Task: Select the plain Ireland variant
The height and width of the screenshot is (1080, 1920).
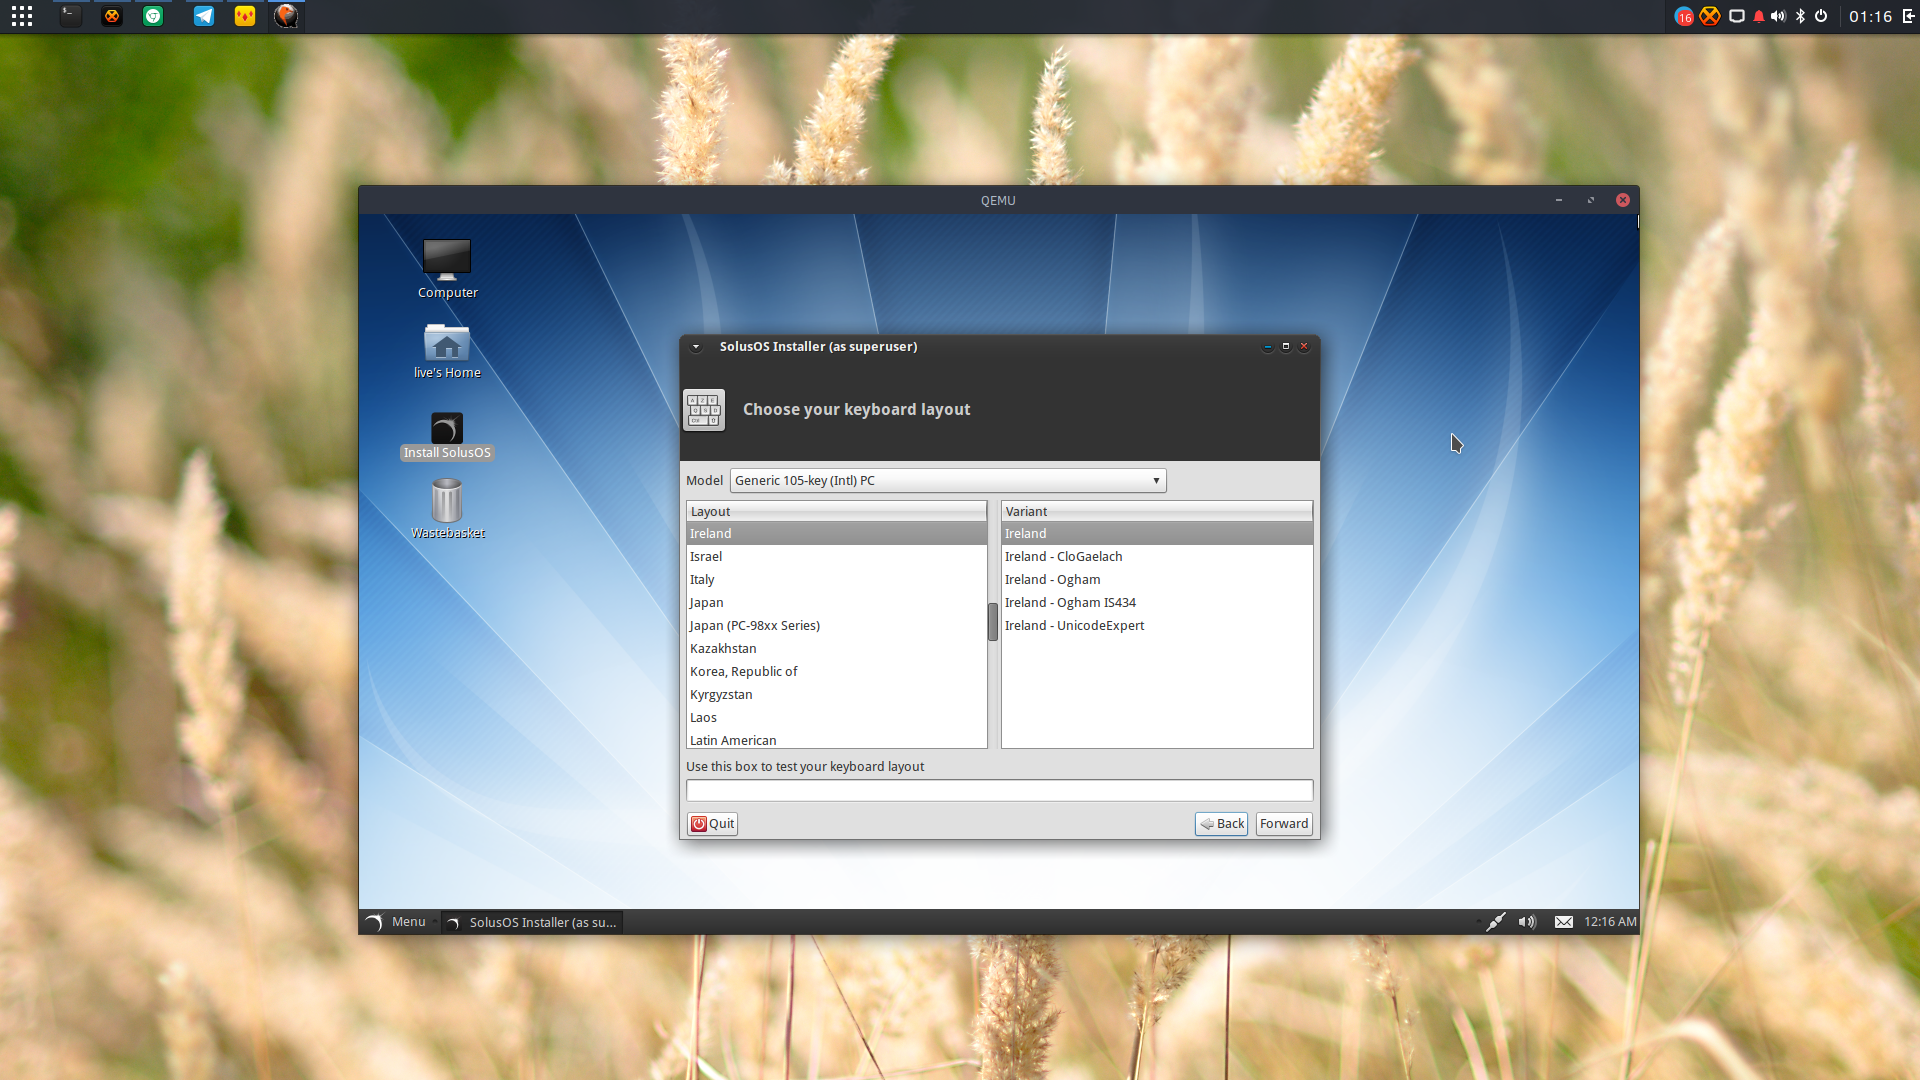Action: pos(1157,534)
